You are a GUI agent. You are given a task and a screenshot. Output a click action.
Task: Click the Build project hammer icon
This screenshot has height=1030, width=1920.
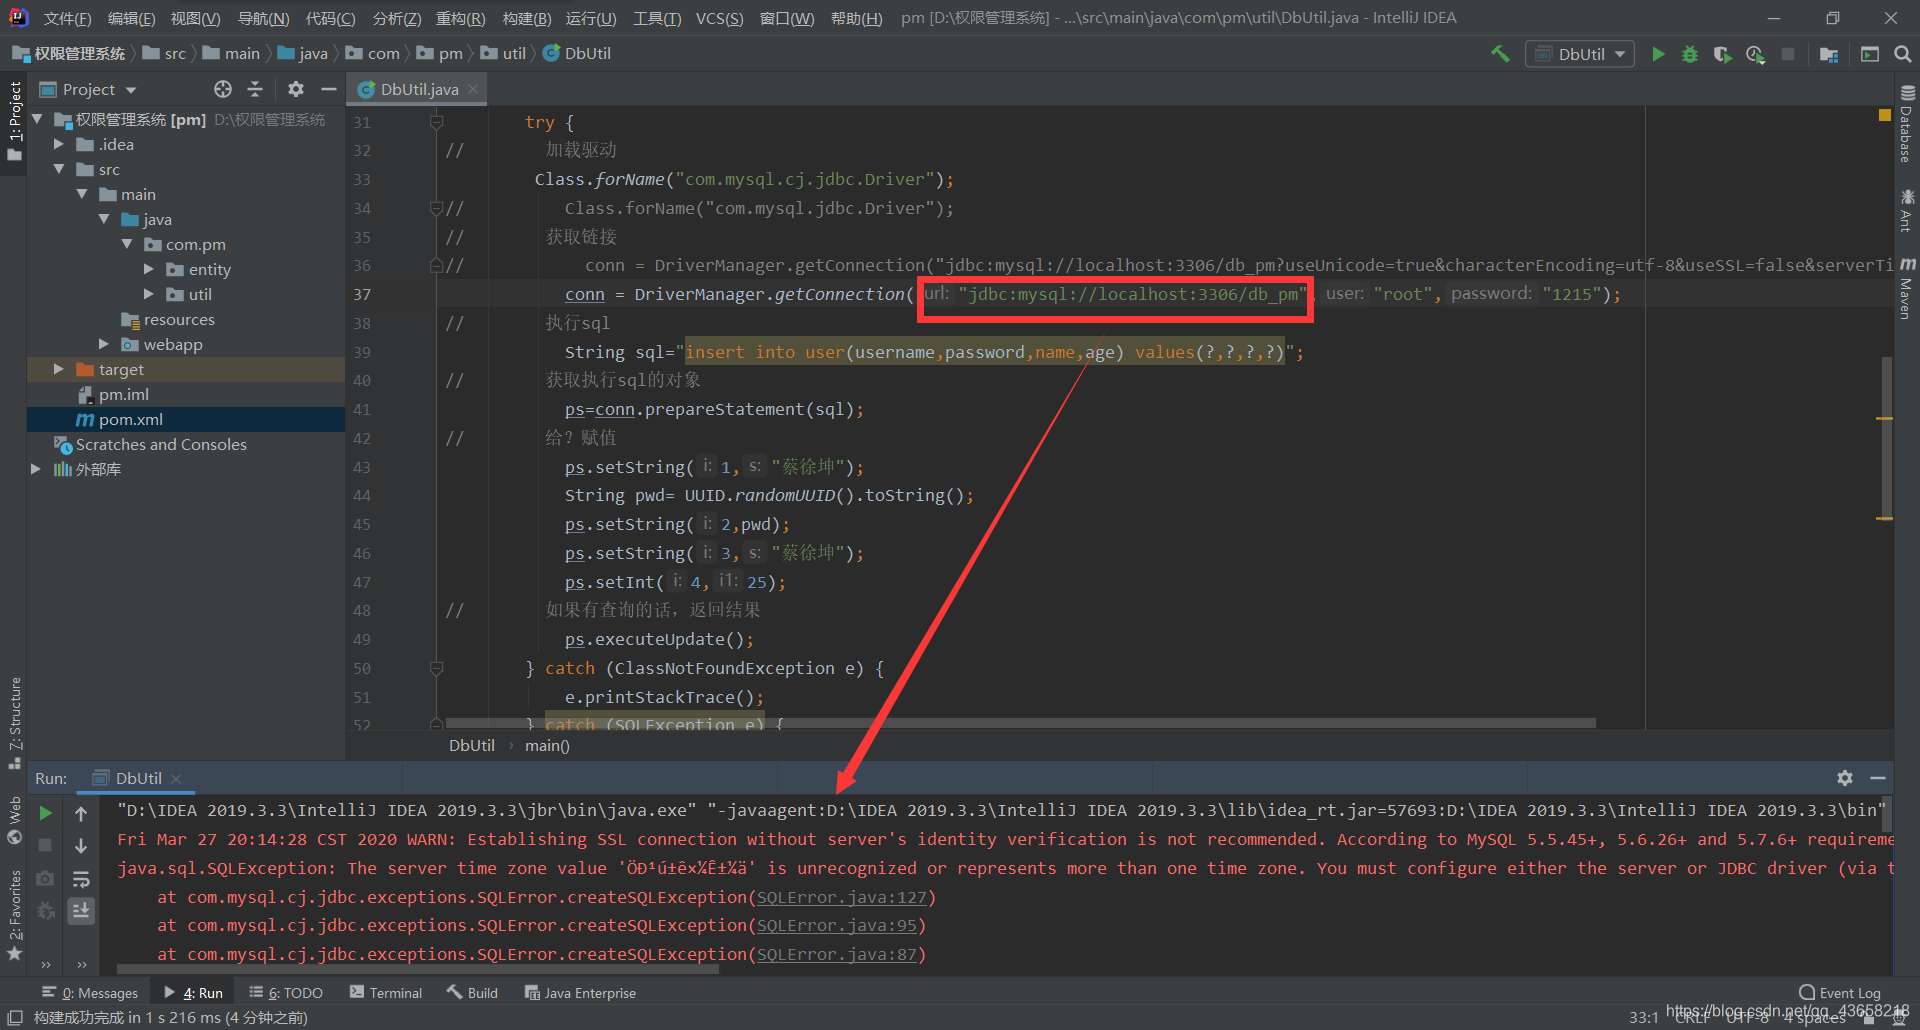coord(1500,54)
